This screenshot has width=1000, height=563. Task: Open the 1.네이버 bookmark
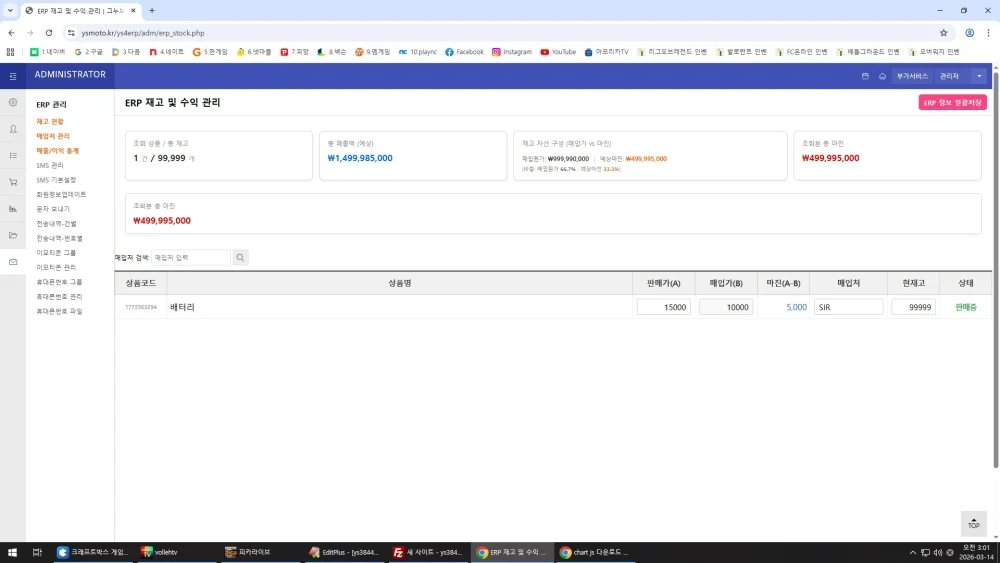(x=47, y=52)
